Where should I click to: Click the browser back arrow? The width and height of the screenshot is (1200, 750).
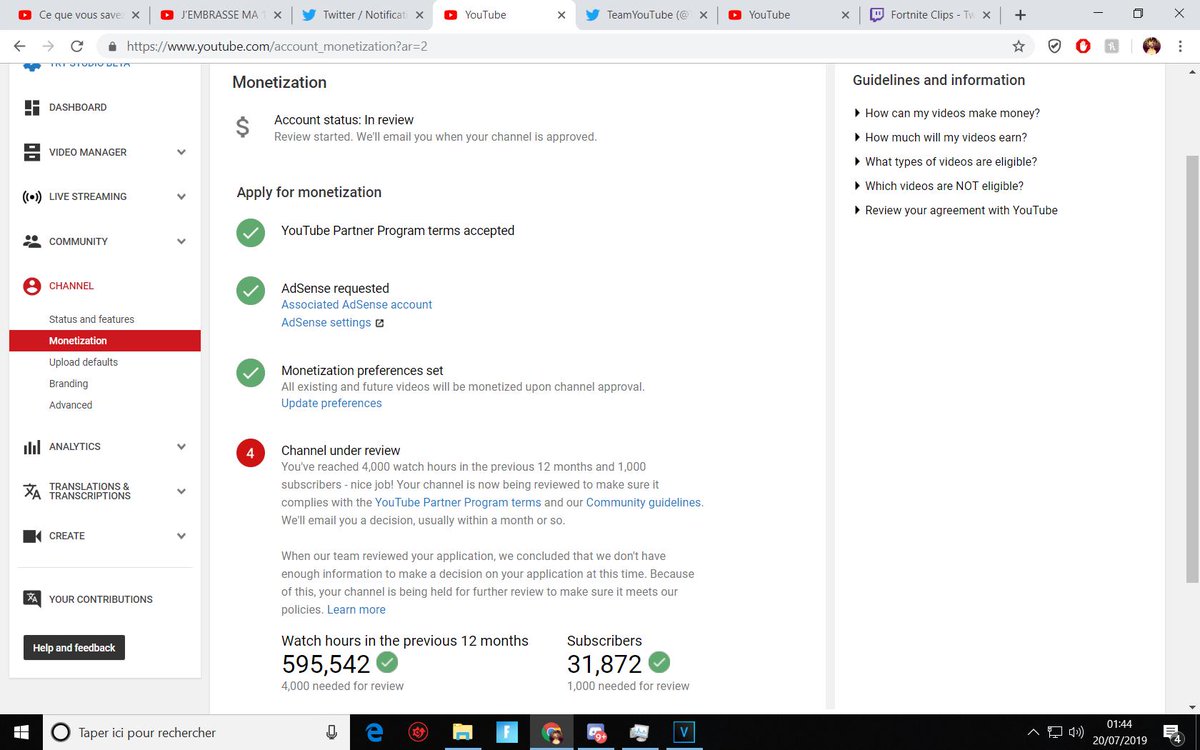tap(20, 46)
